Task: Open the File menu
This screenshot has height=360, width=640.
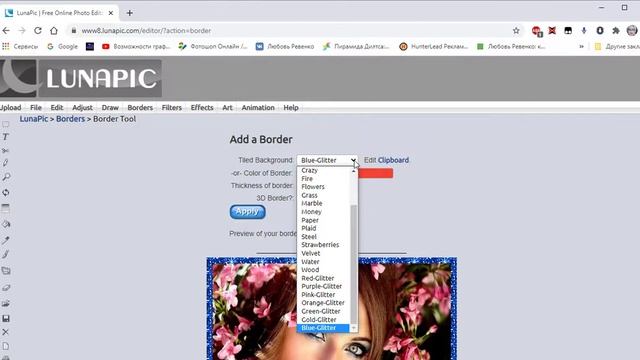Action: point(36,108)
